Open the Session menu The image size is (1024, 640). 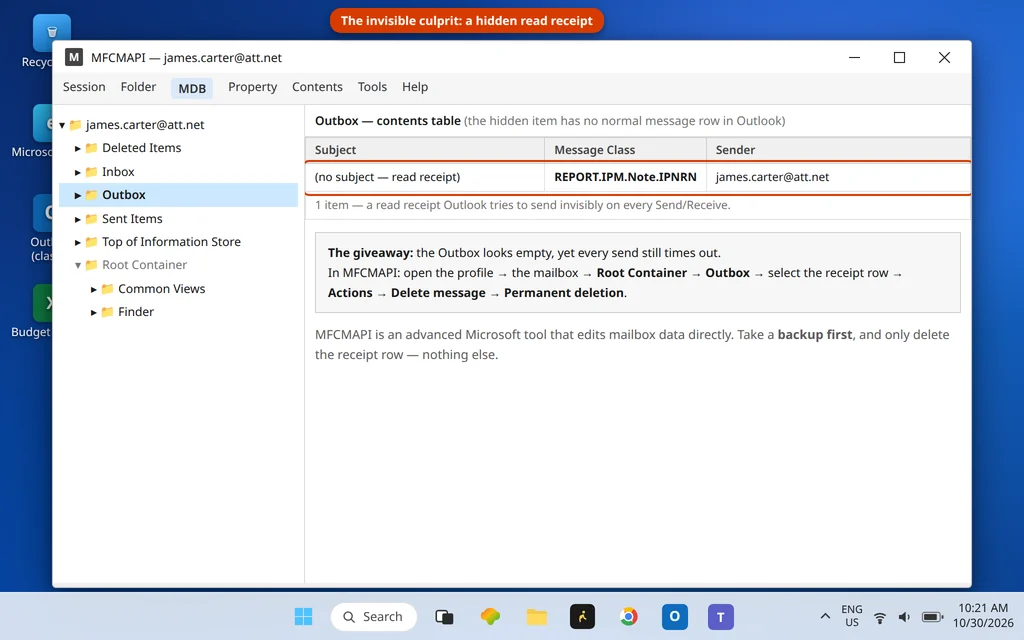tap(84, 87)
